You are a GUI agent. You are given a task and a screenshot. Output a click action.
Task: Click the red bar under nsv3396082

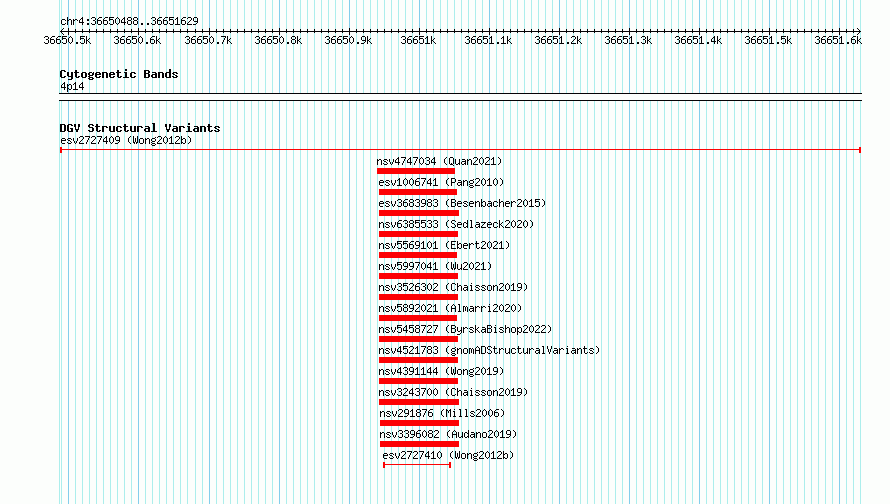[x=419, y=444]
